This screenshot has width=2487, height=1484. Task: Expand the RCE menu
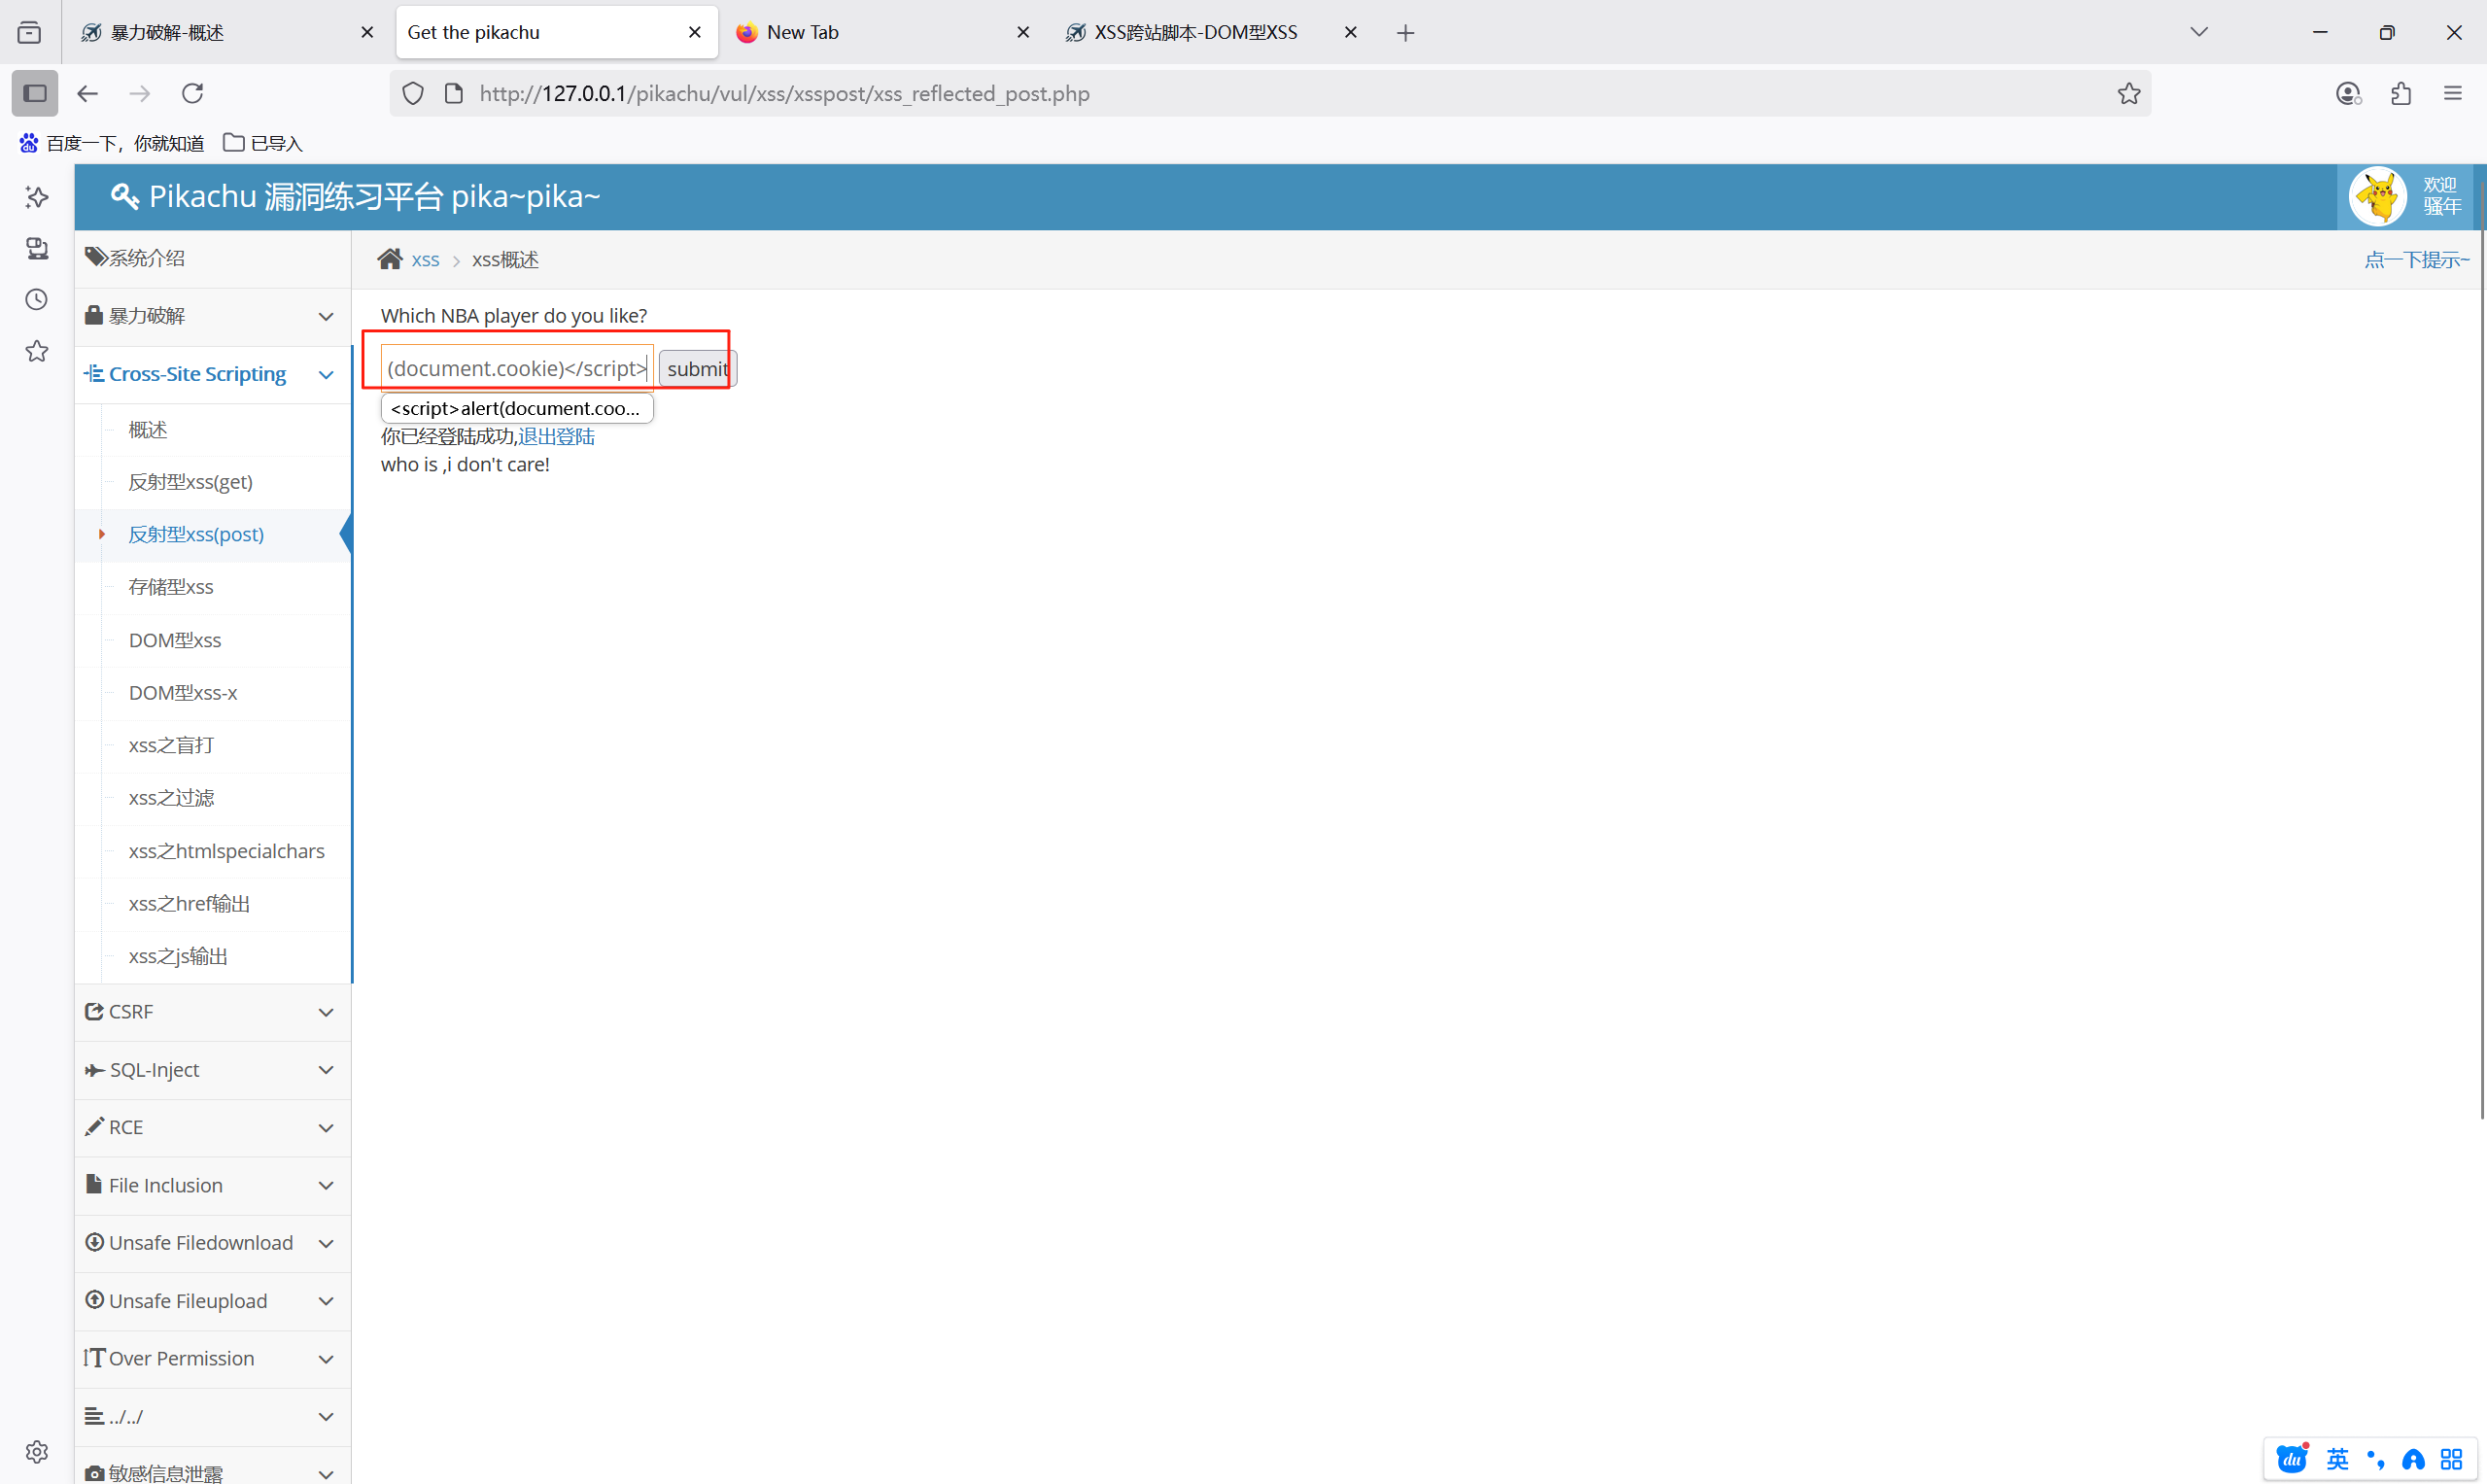(213, 1127)
